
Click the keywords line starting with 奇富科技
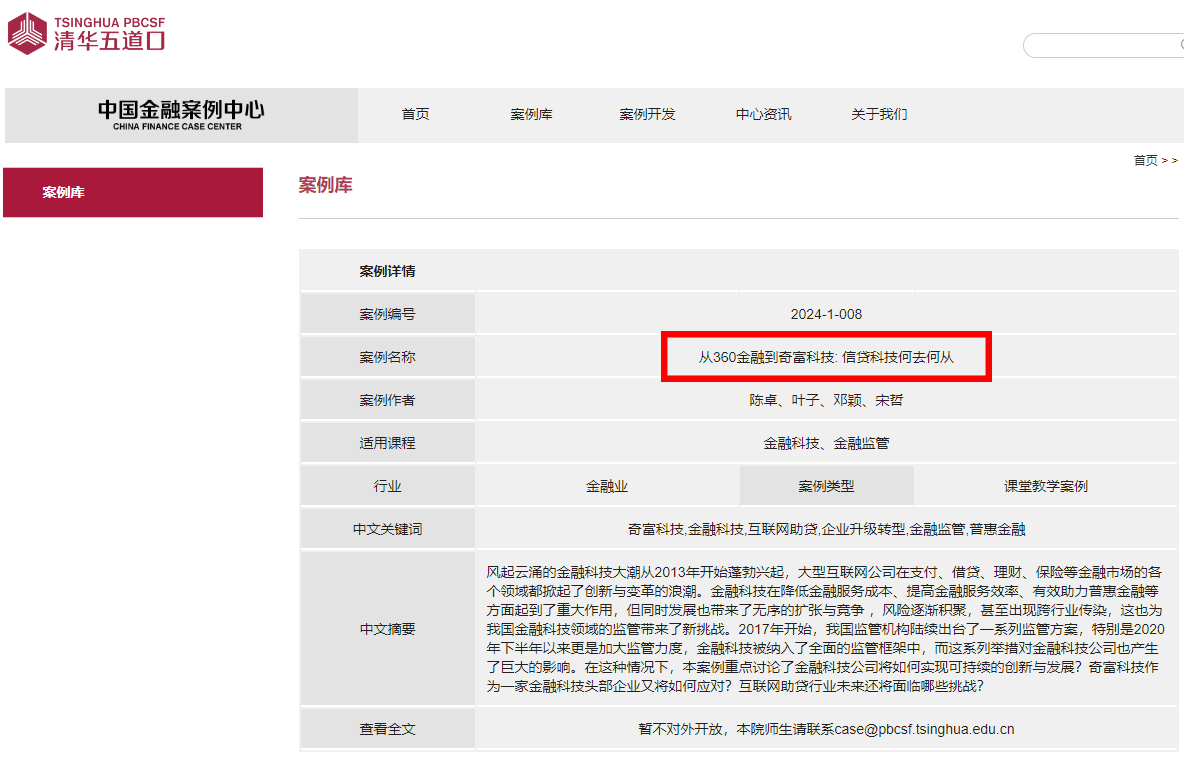pos(826,529)
